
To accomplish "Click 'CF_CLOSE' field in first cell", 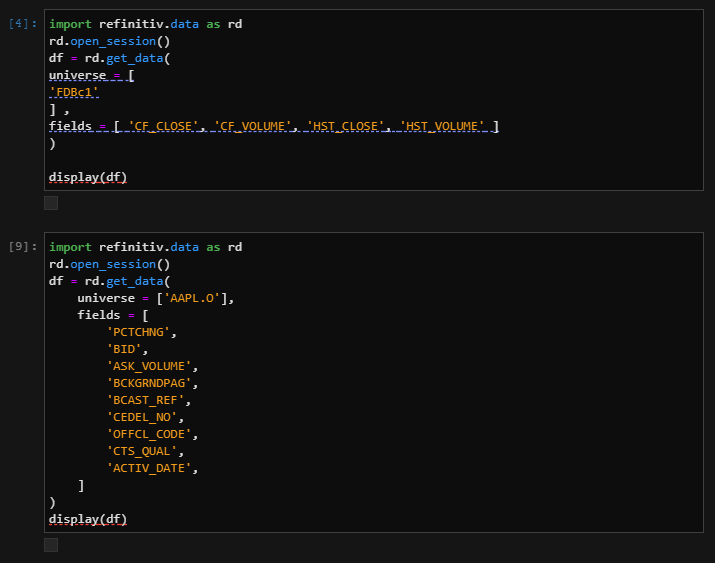I will pyautogui.click(x=163, y=126).
